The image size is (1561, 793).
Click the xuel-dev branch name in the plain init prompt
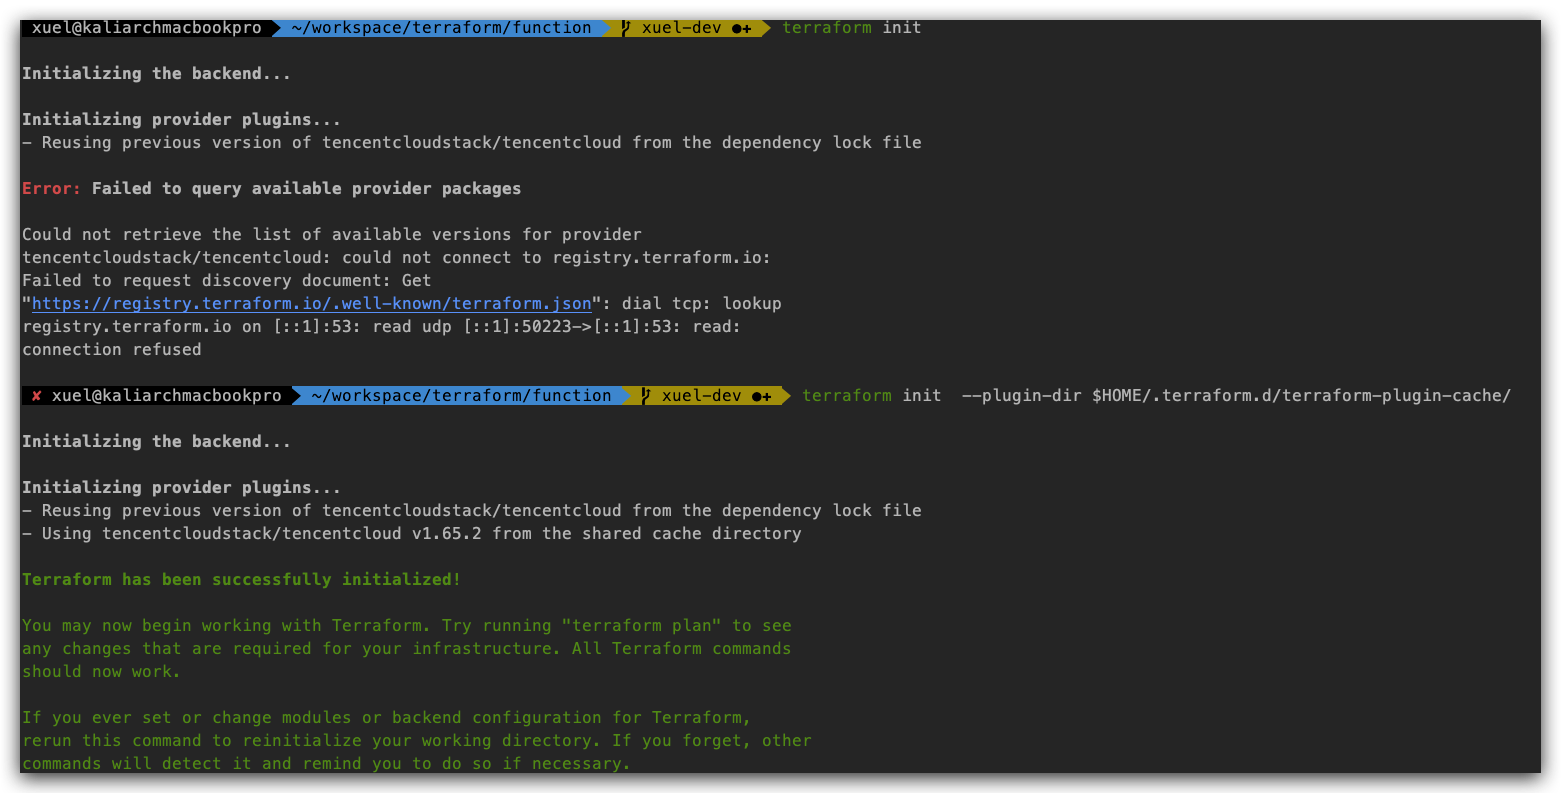pyautogui.click(x=681, y=28)
